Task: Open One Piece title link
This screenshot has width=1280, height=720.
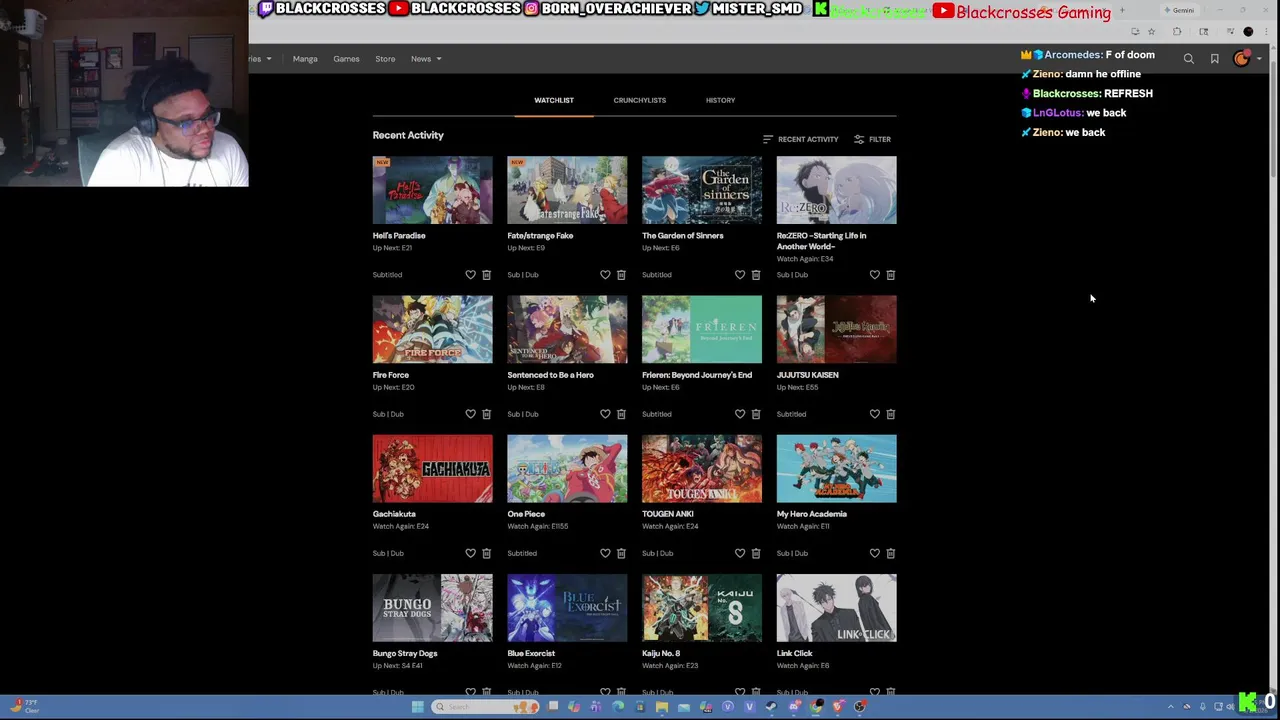Action: (x=526, y=514)
